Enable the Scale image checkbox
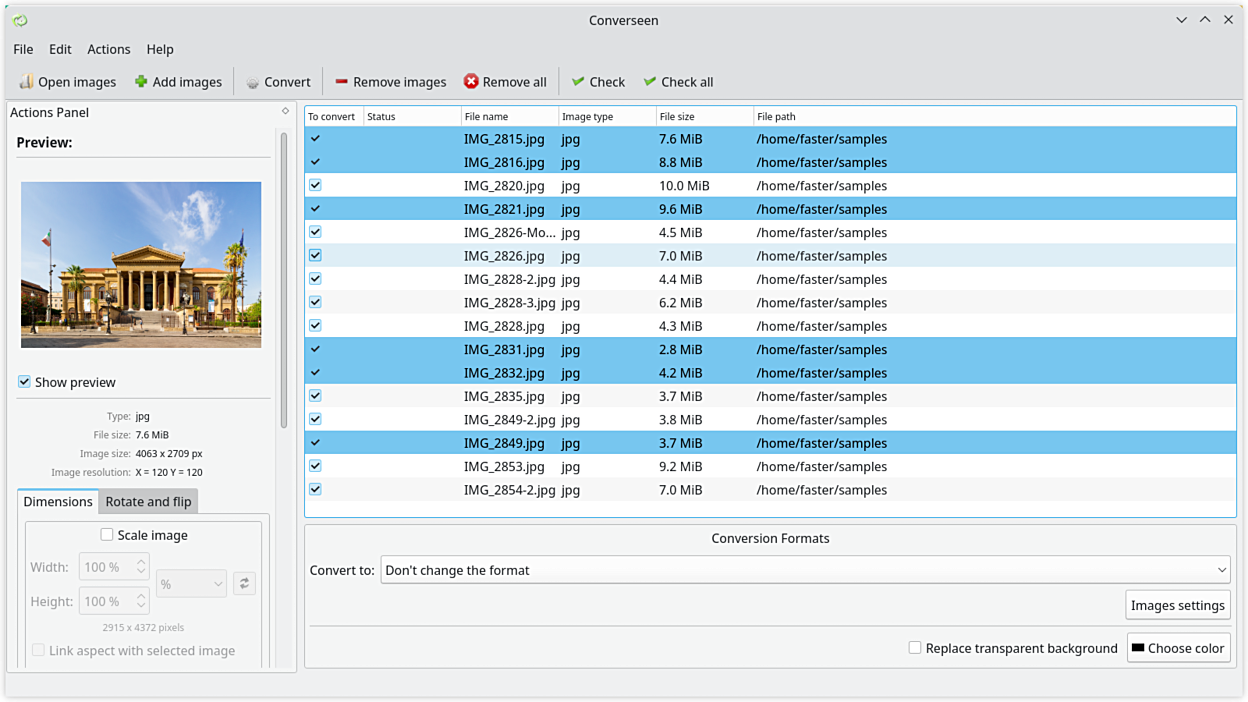 pos(107,535)
